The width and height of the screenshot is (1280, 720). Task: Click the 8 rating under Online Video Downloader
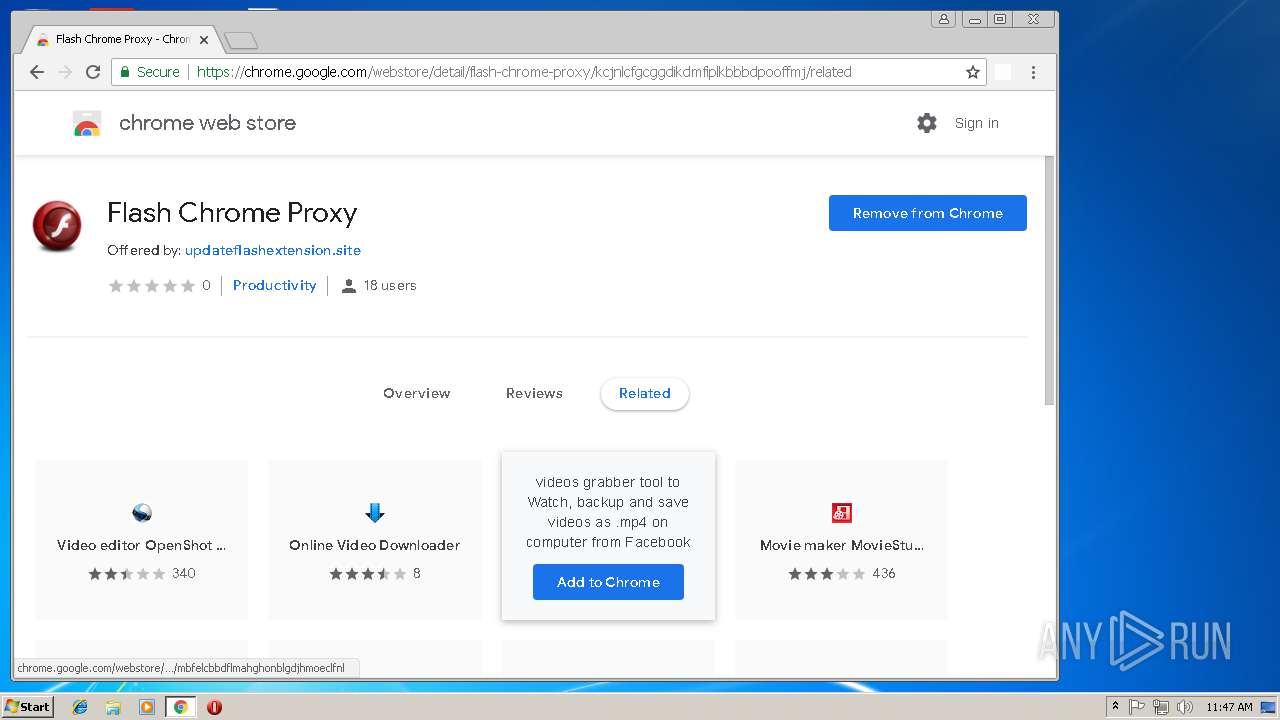(x=417, y=573)
